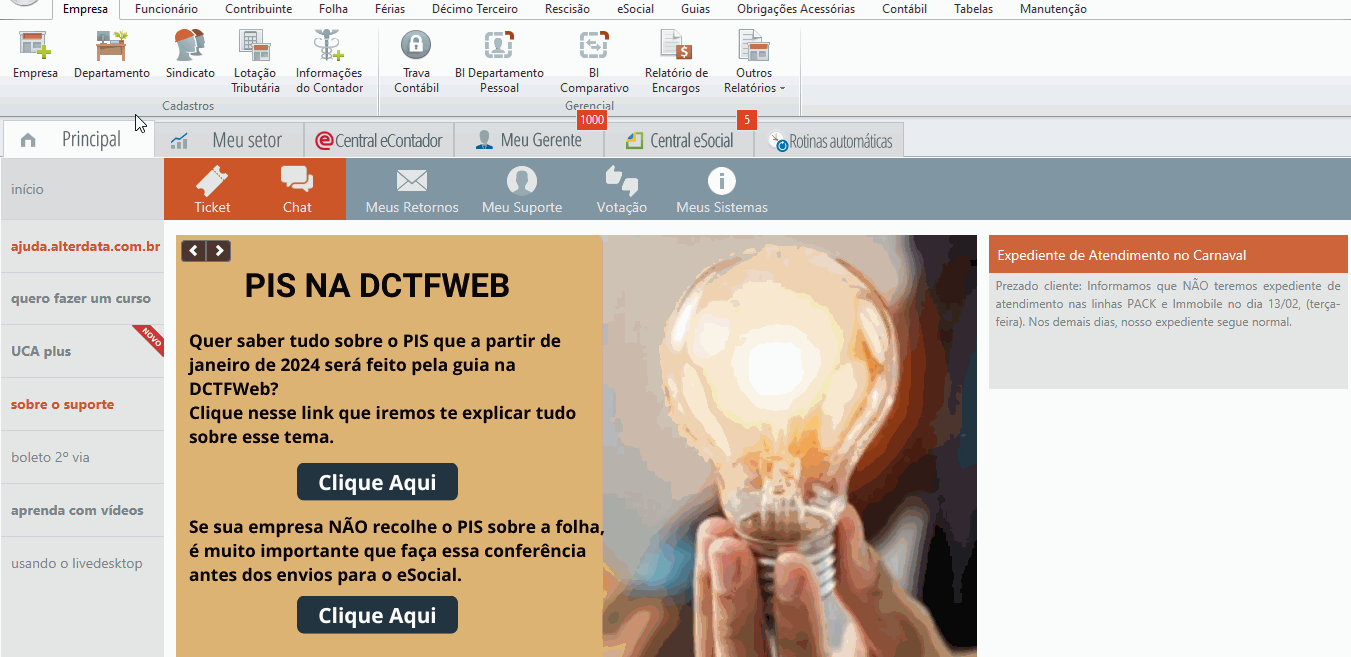Open the Empresa registration icon
1351x657 pixels.
35,47
